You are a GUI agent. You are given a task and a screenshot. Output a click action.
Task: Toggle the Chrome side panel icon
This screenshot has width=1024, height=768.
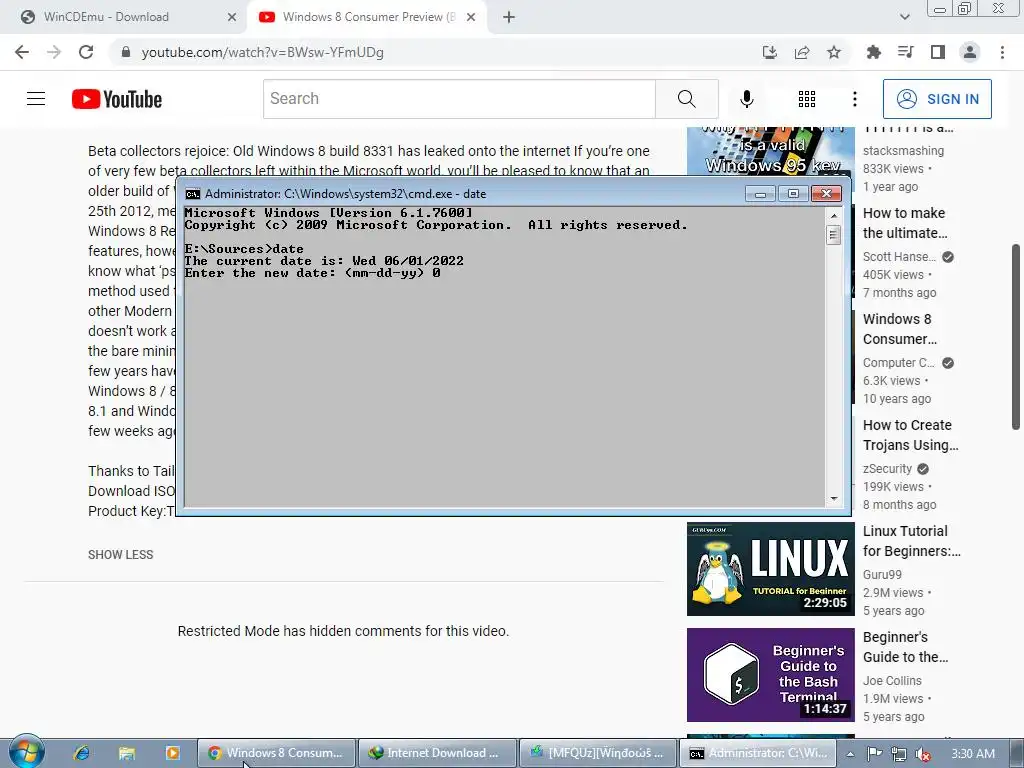[x=938, y=52]
